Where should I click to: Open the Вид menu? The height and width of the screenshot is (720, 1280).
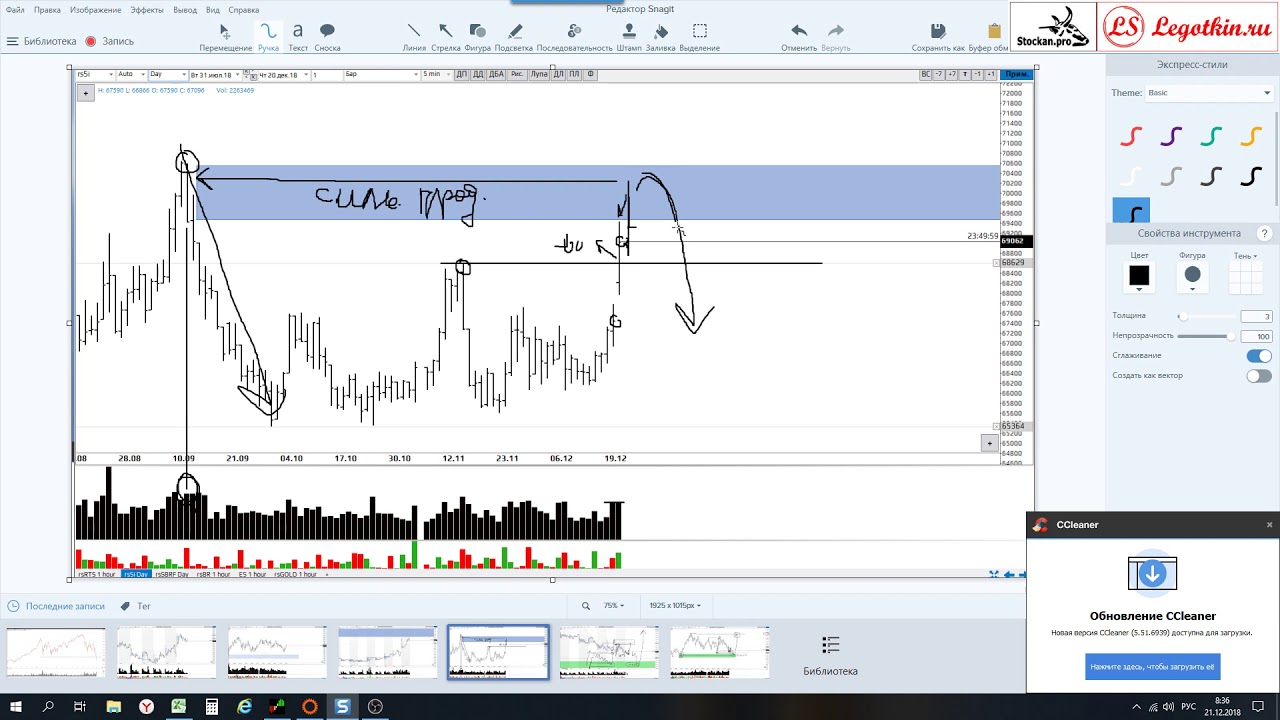pyautogui.click(x=213, y=10)
